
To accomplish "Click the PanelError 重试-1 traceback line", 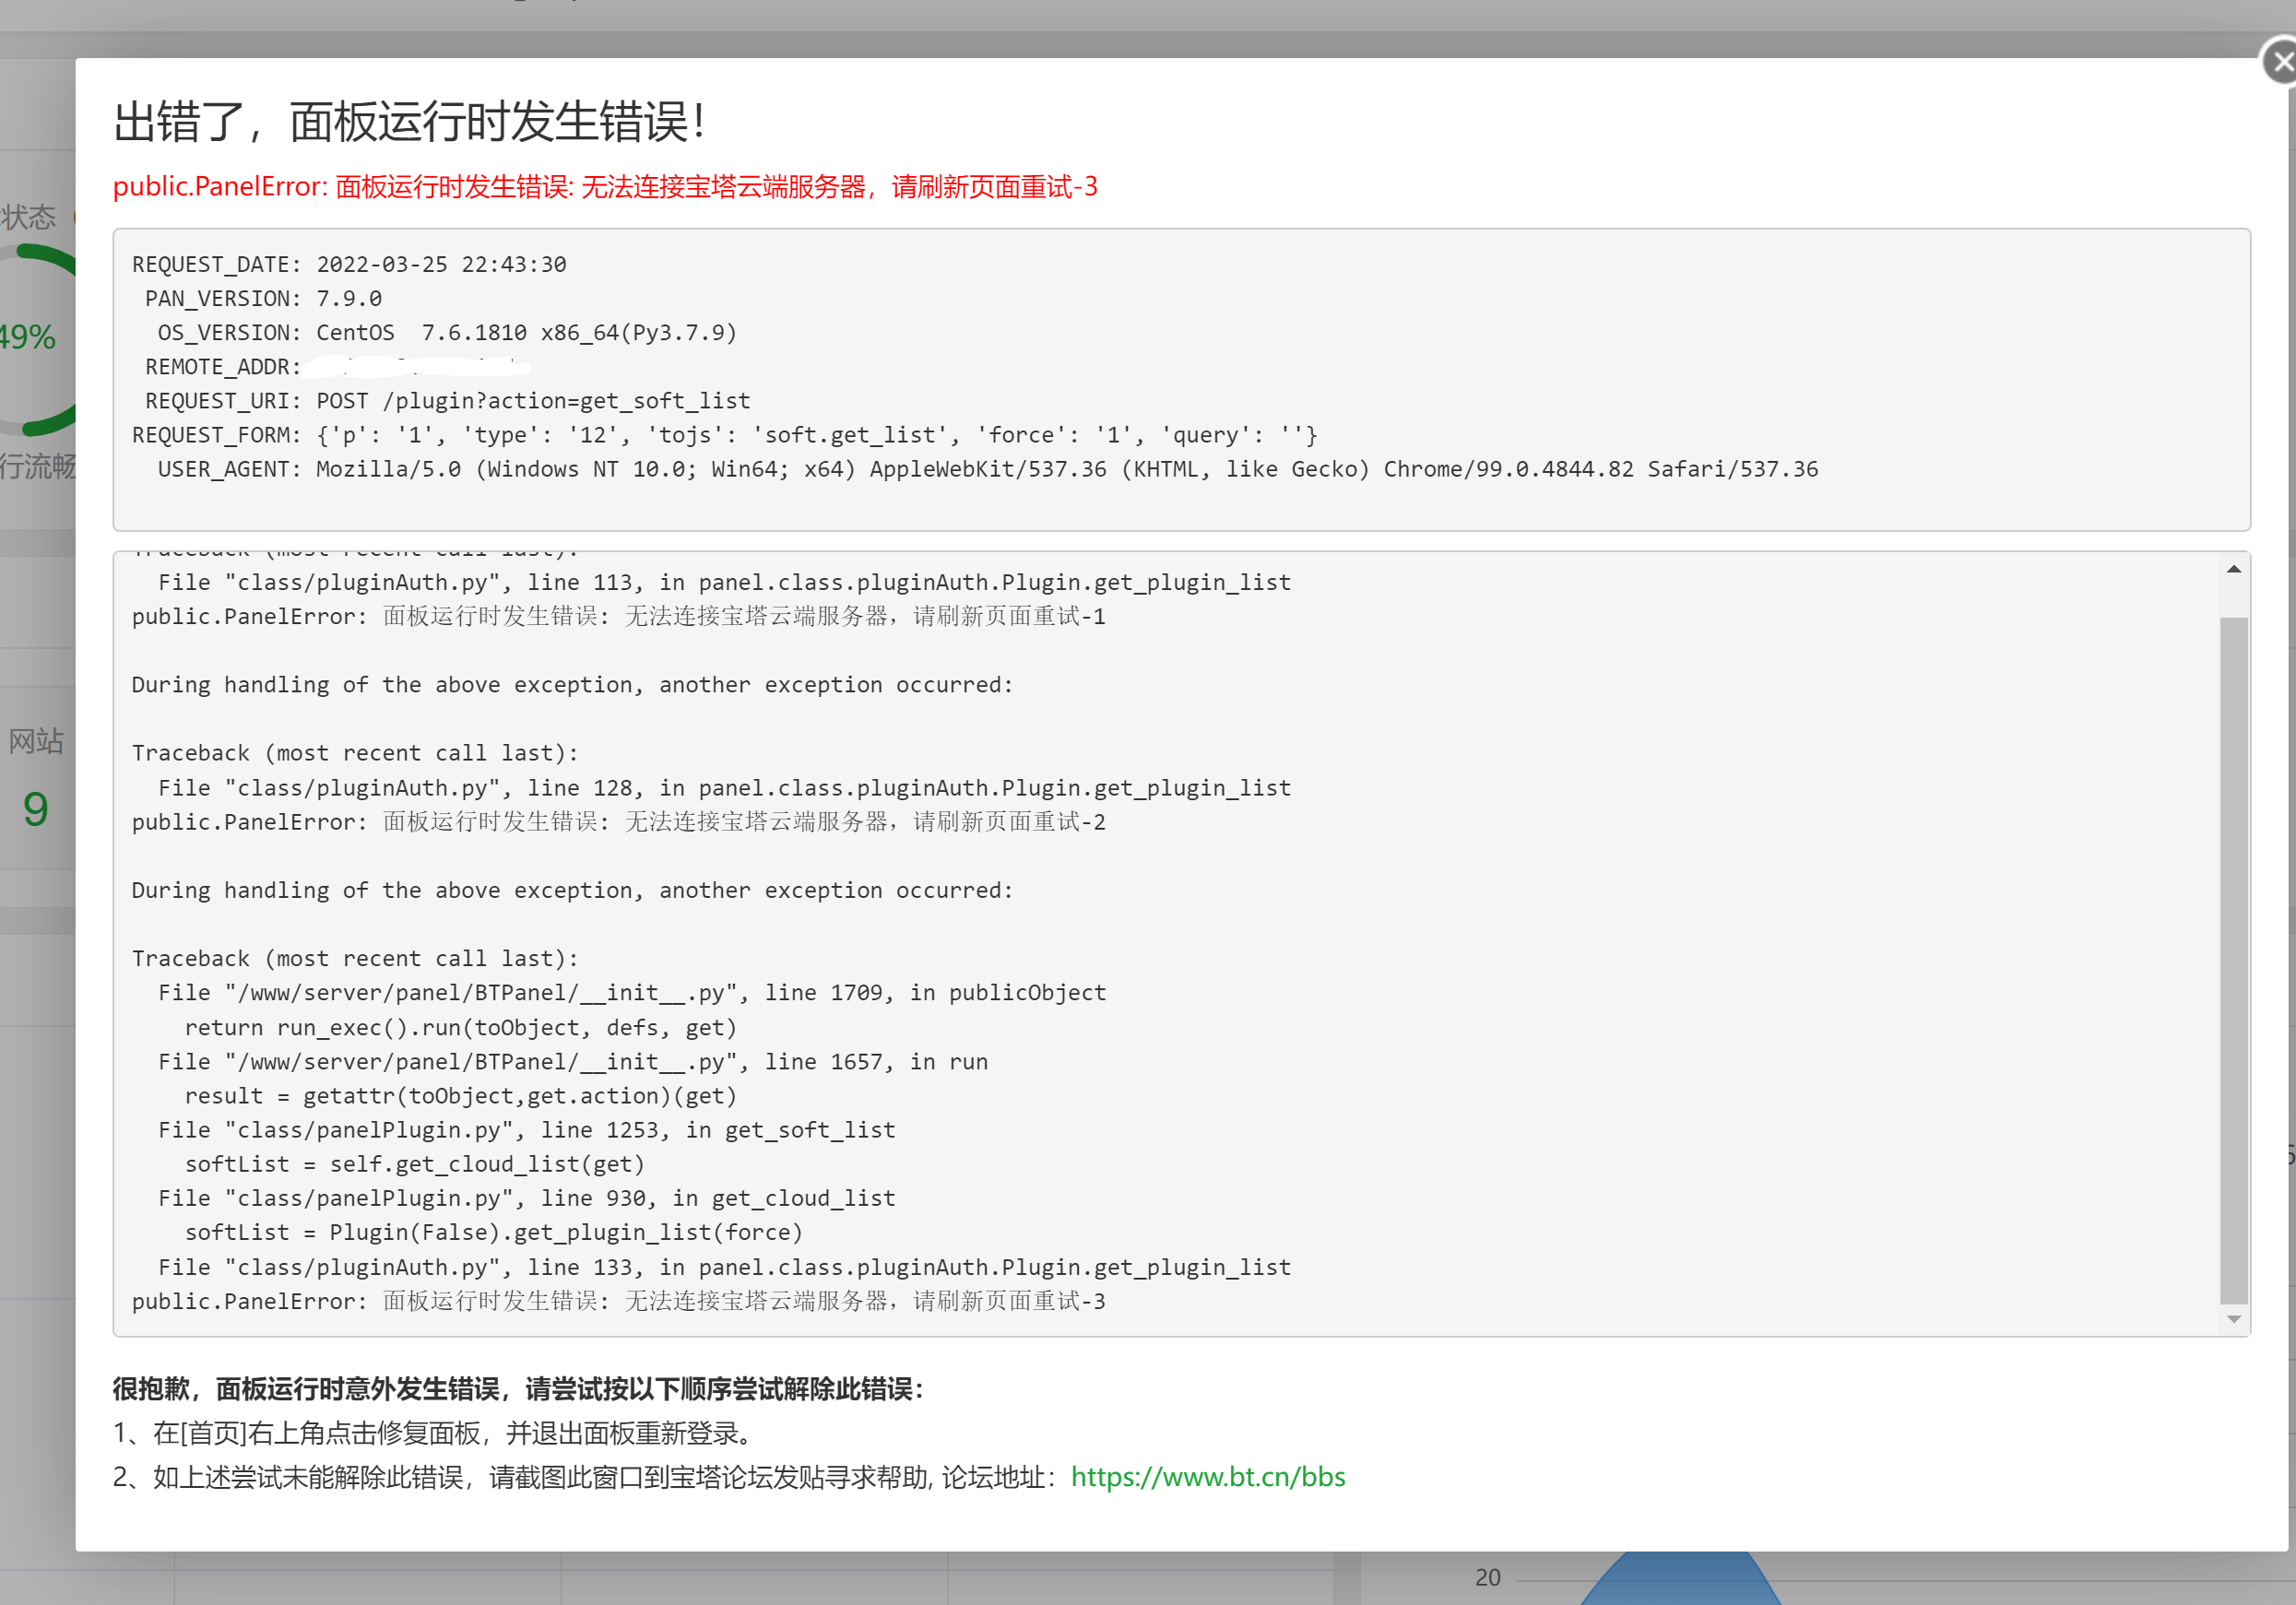I will (x=619, y=616).
